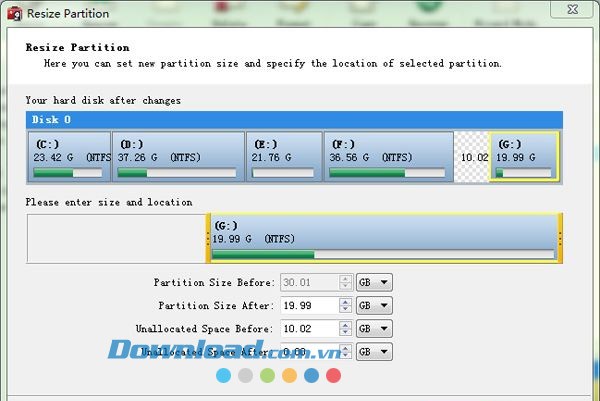
Task: Grab the right resize handle of G: bar
Action: coord(560,238)
